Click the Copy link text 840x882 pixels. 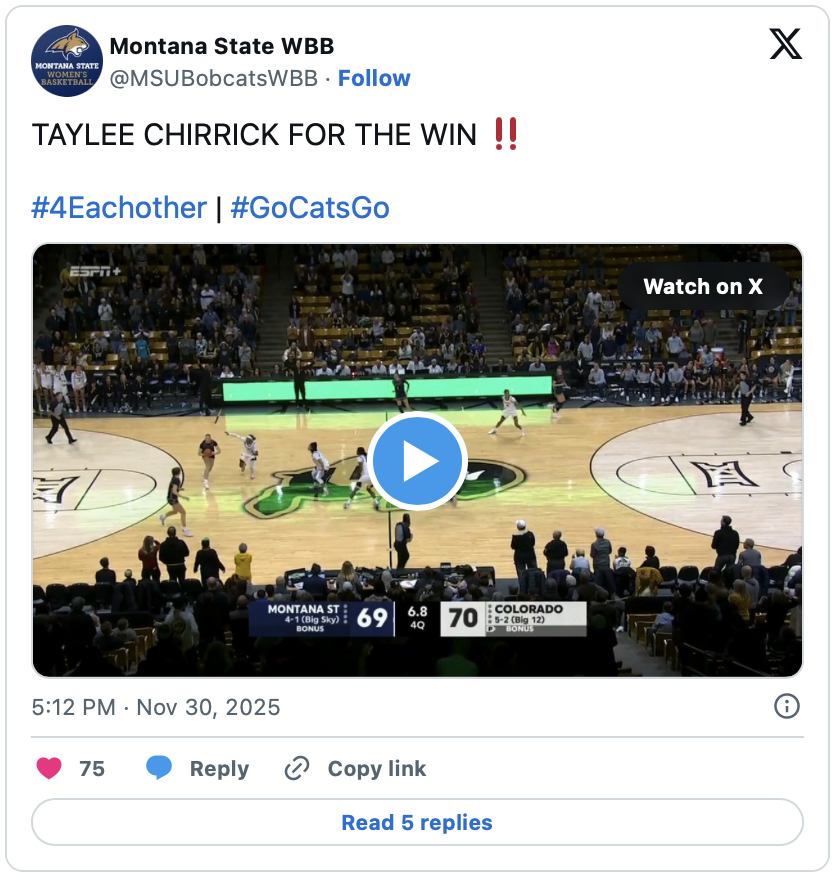[x=377, y=768]
